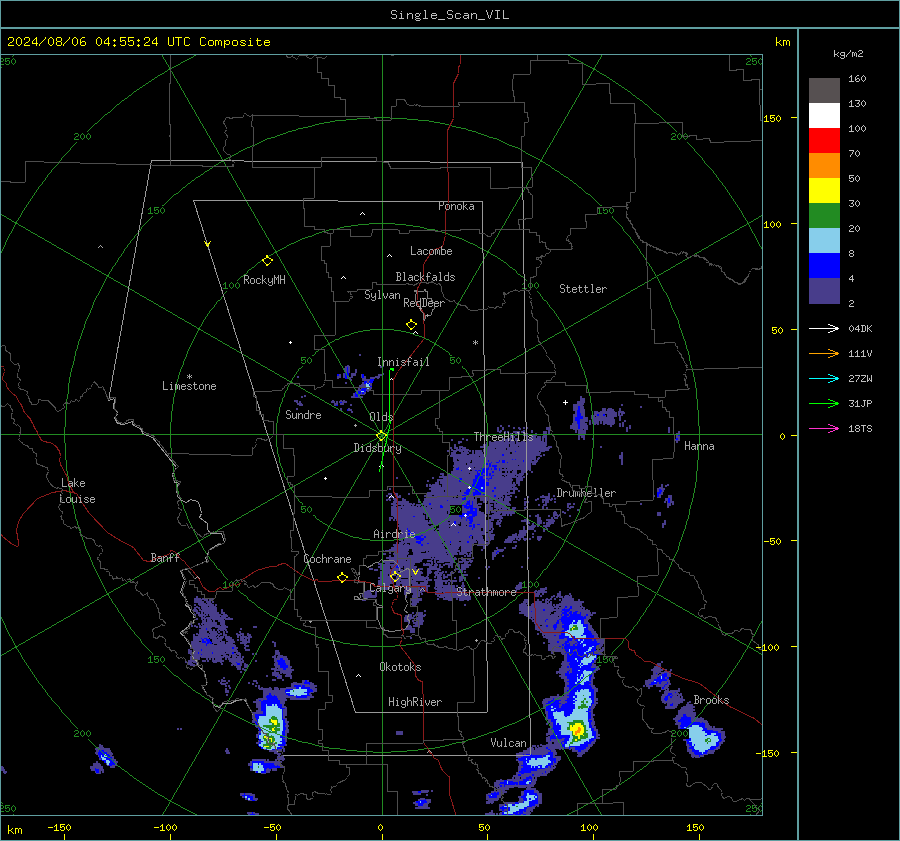The image size is (900, 841).
Task: Select the yellow diamond marker above Calgary
Action: tap(395, 576)
